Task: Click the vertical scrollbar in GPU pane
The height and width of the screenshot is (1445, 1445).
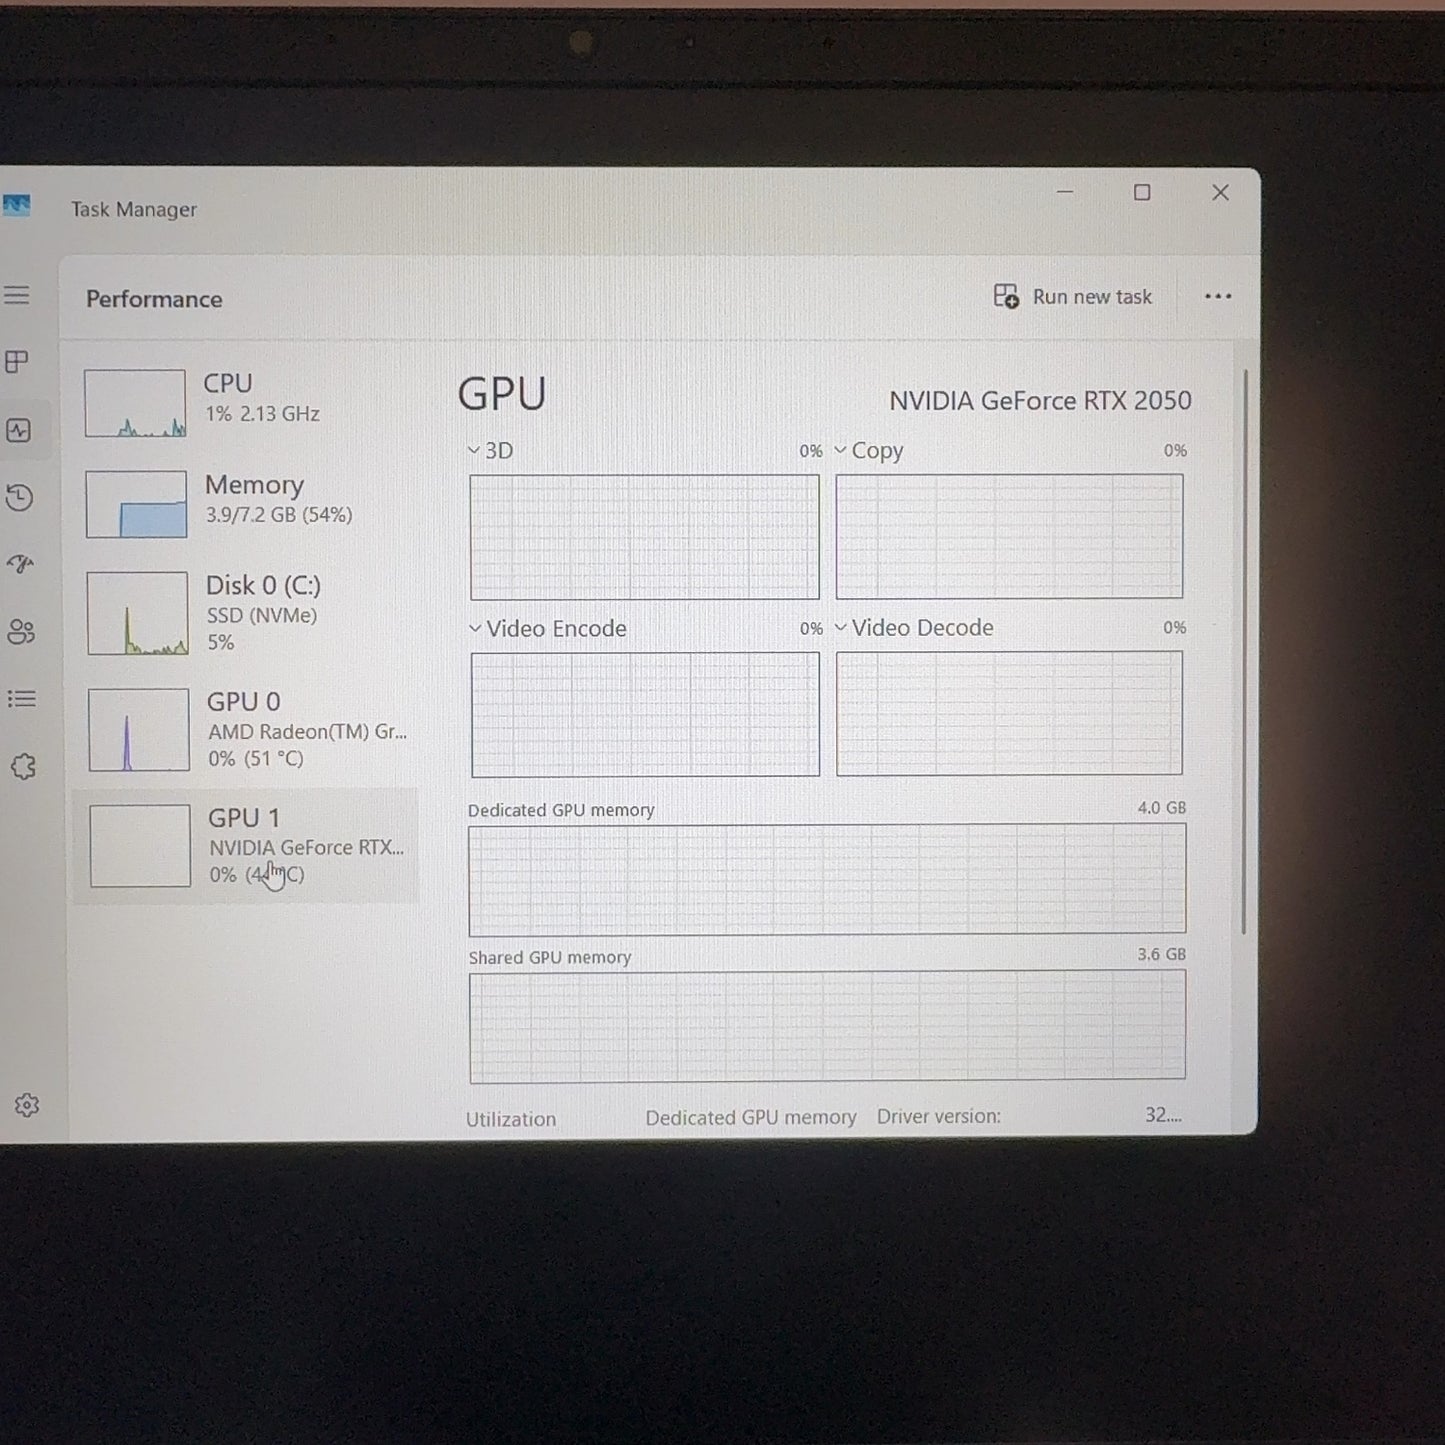Action: [1245, 650]
